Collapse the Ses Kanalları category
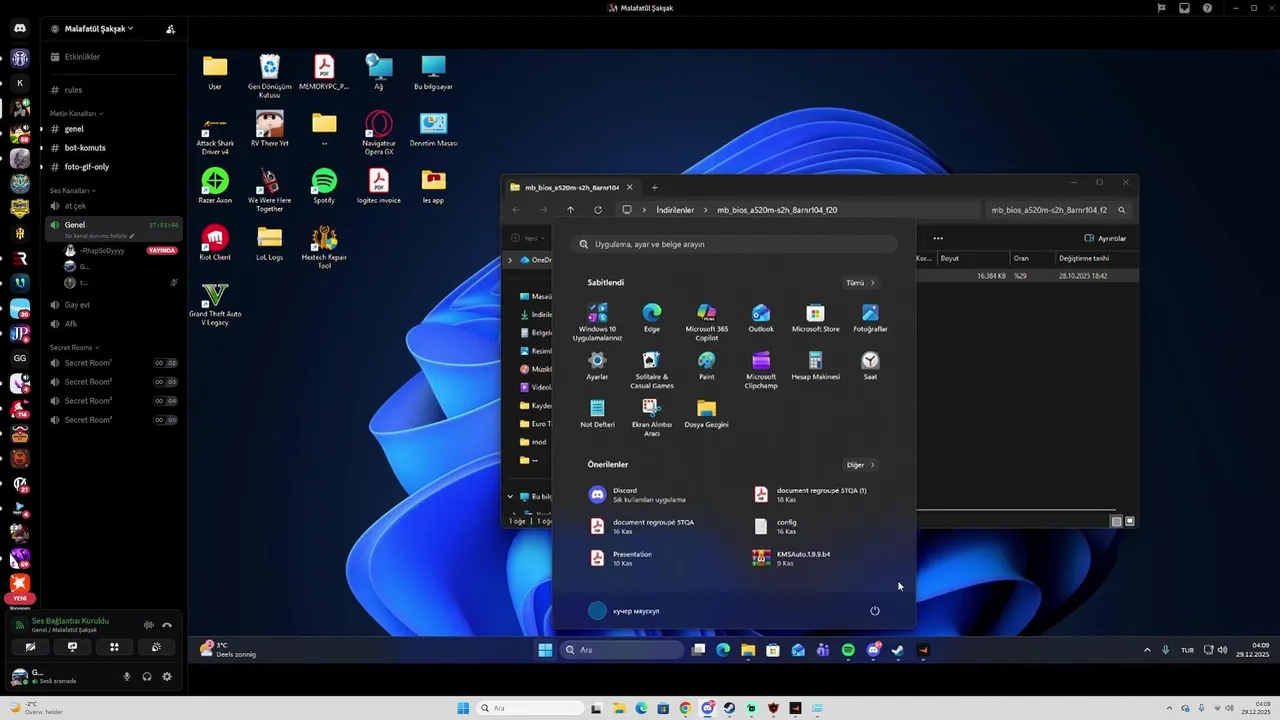 tap(72, 190)
